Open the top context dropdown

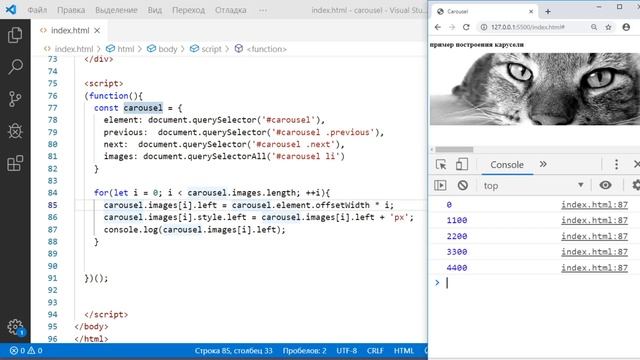pos(533,186)
